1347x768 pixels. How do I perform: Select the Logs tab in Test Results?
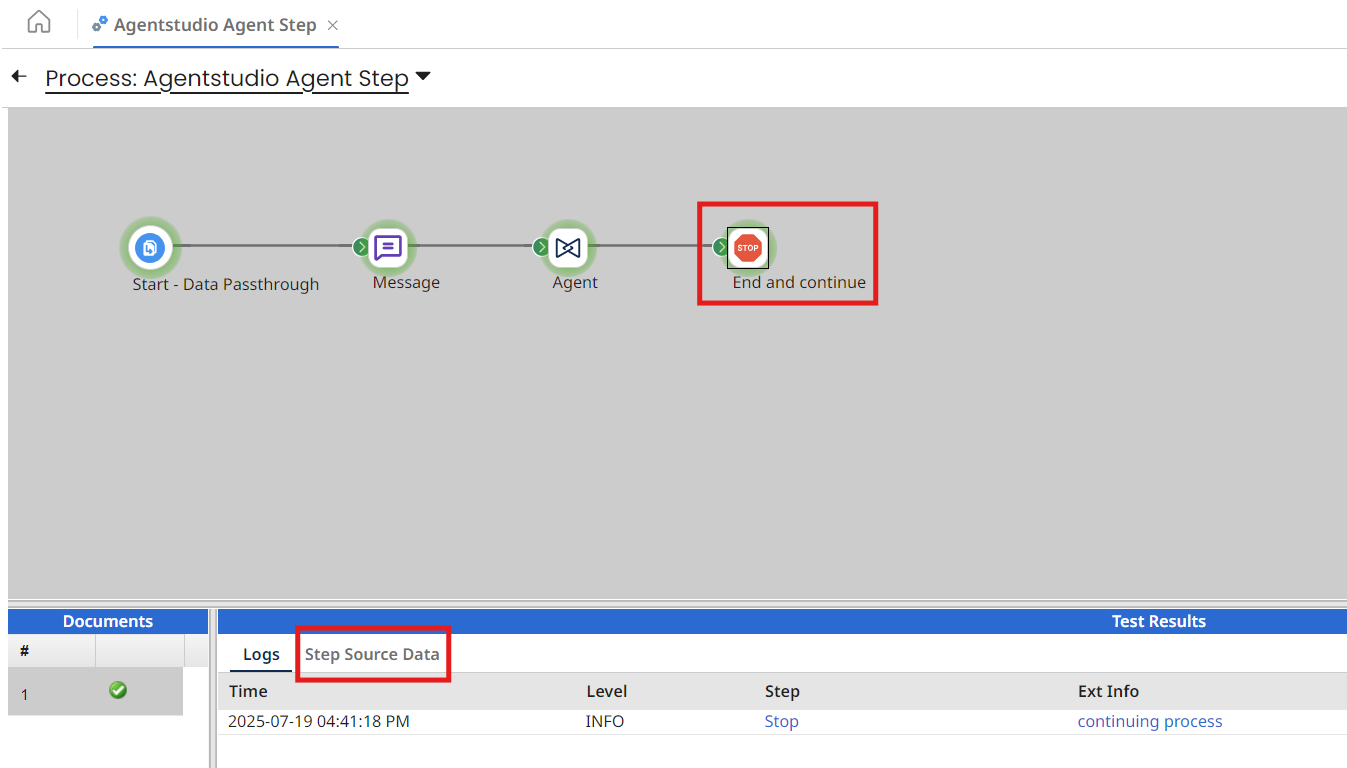[x=260, y=655]
